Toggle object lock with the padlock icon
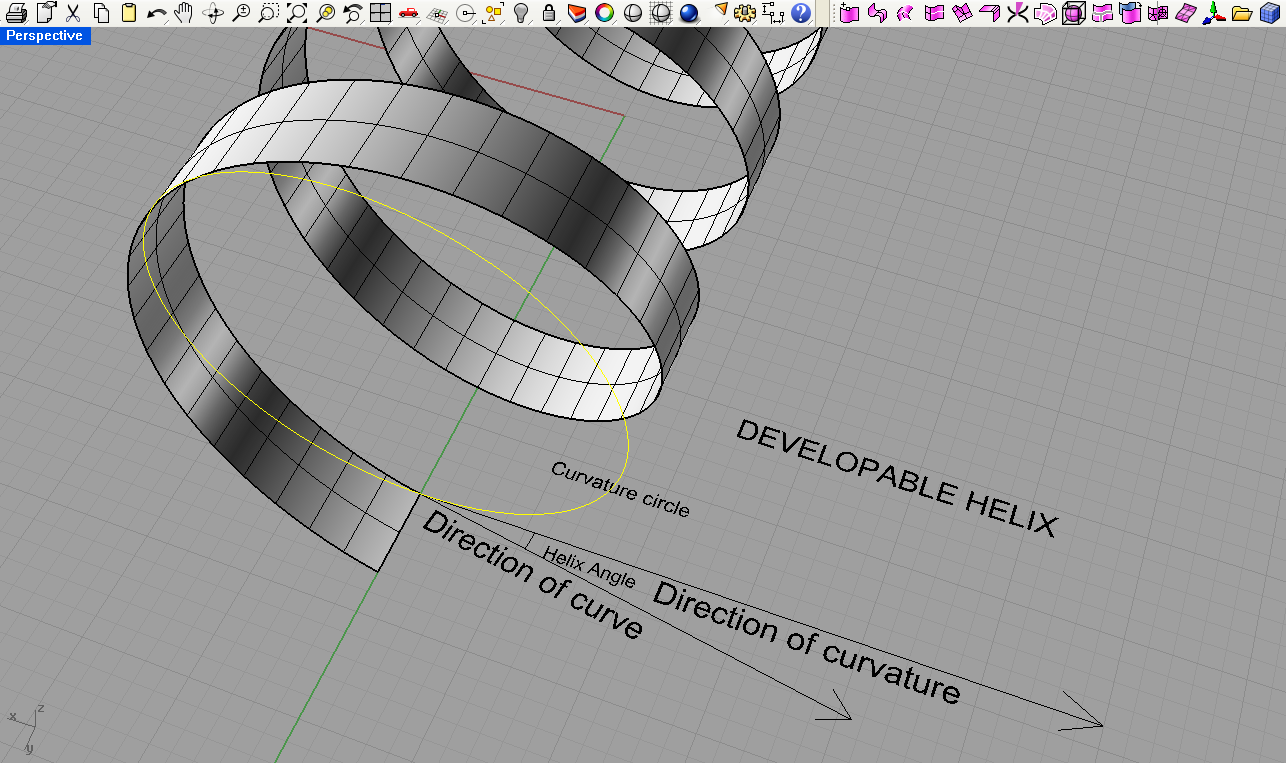 point(548,12)
